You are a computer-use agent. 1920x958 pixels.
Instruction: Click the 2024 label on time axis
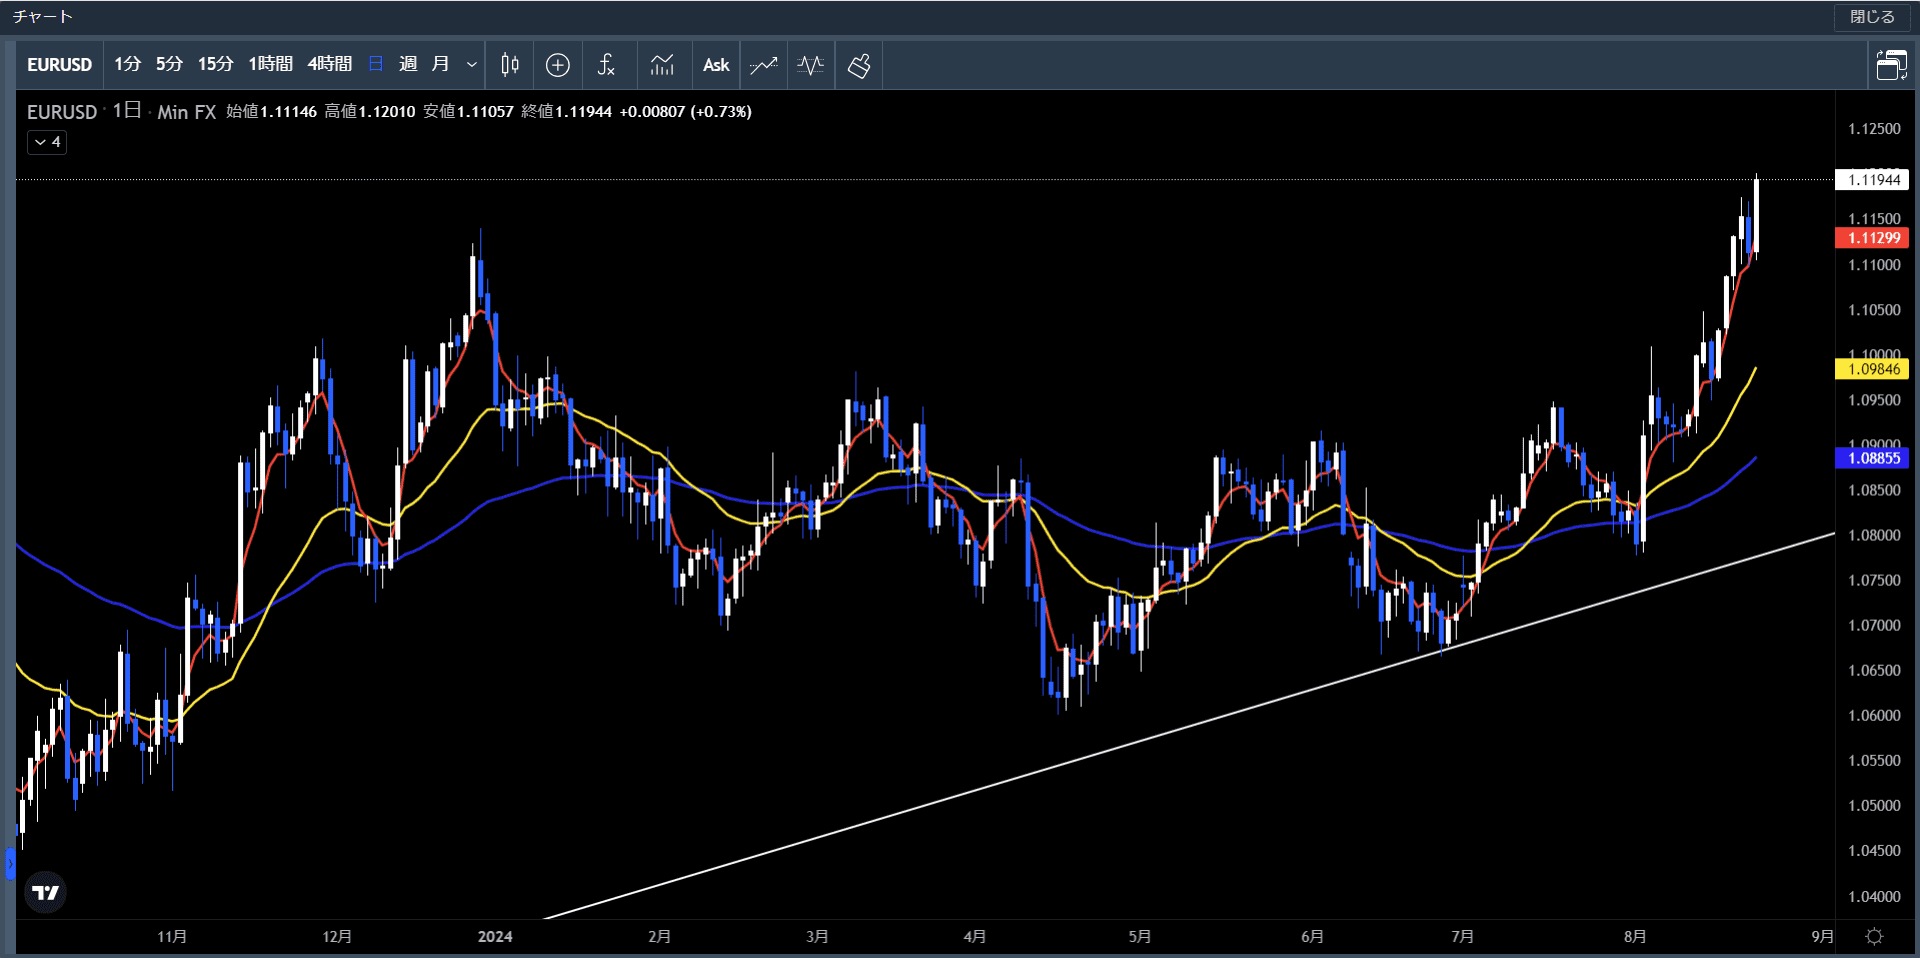pyautogui.click(x=495, y=937)
